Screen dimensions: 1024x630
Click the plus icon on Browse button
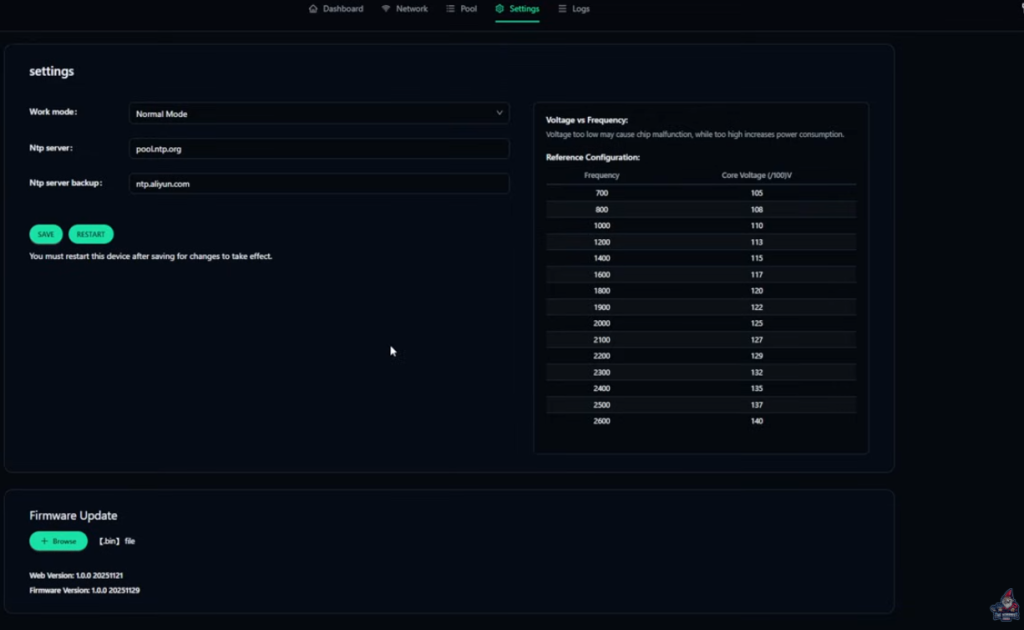click(x=44, y=541)
